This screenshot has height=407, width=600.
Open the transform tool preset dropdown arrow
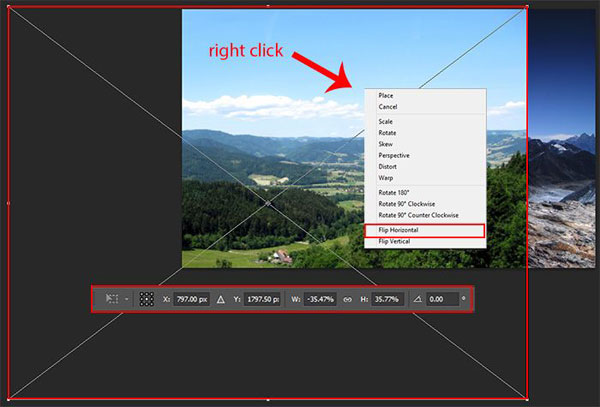click(x=127, y=298)
